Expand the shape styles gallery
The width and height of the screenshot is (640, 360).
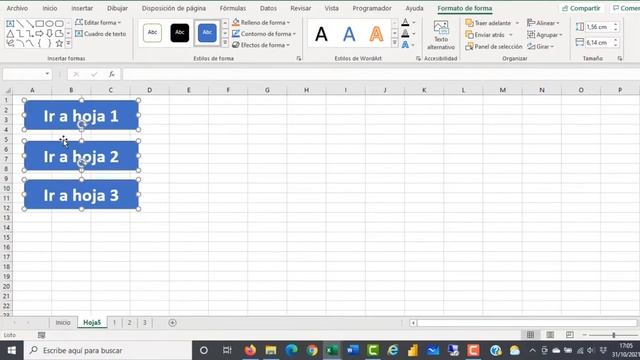(x=225, y=42)
